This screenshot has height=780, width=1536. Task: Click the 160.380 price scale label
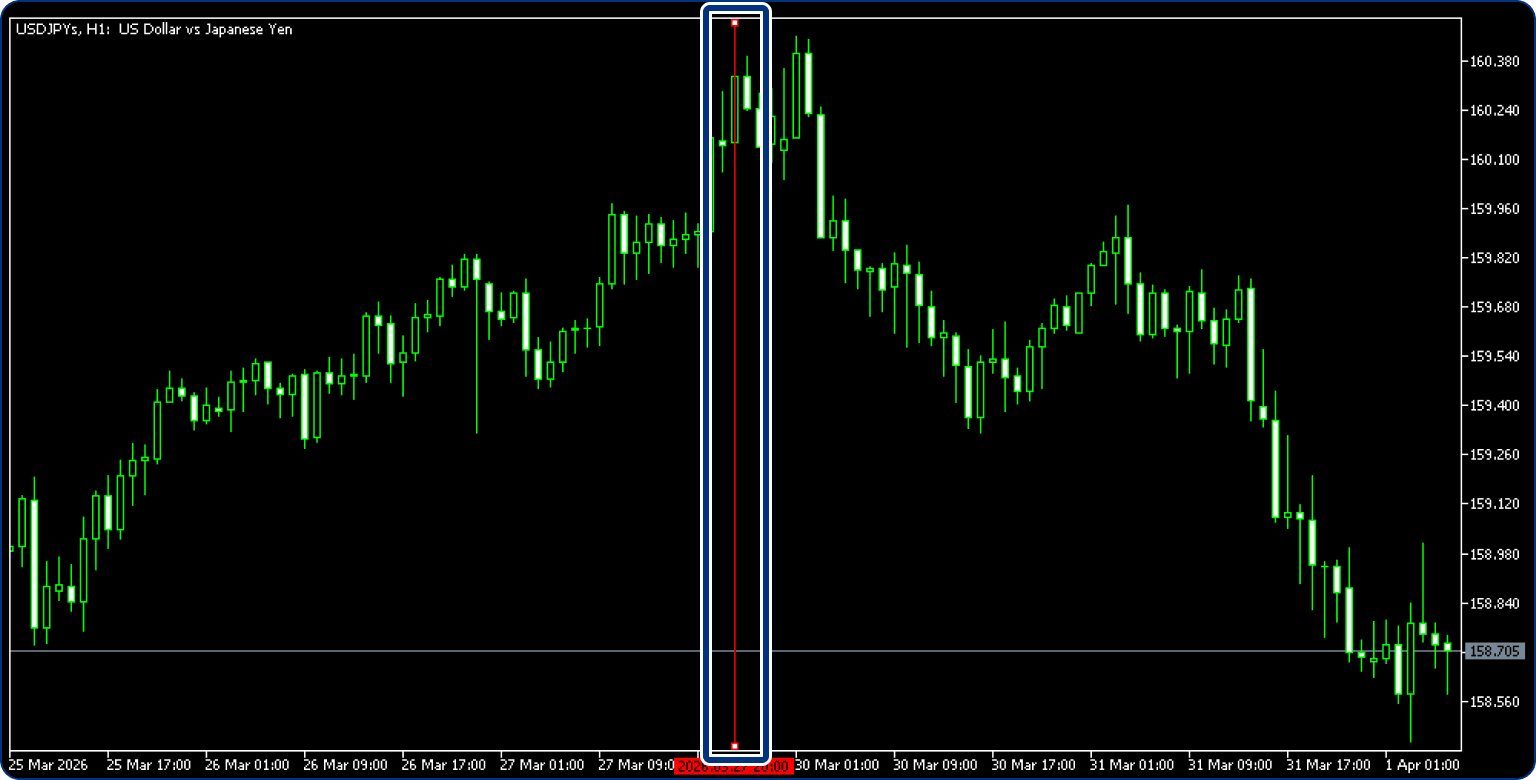click(1494, 61)
